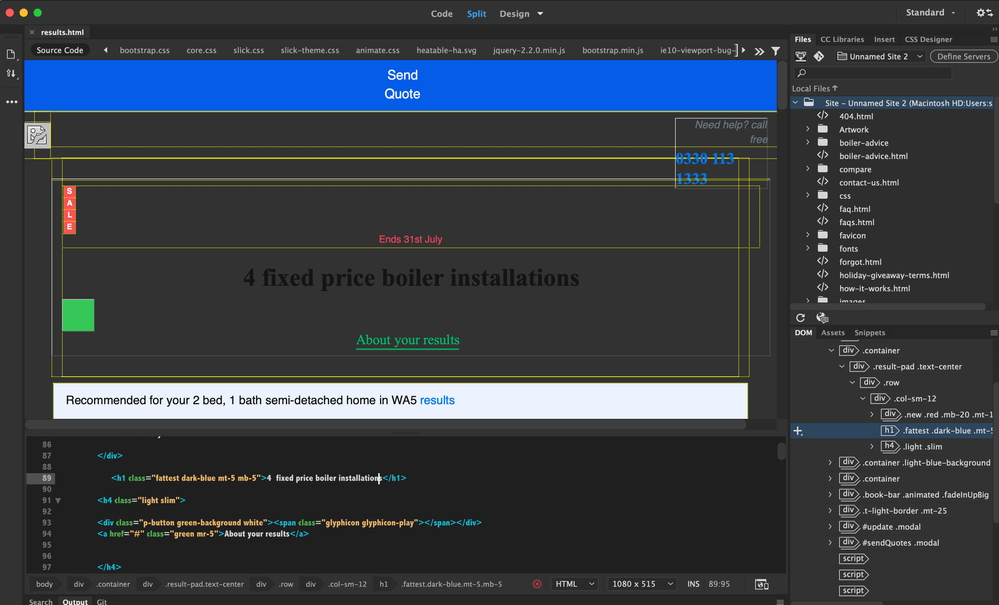Open the file management arrows icon
The height and width of the screenshot is (605, 999).
[x=12, y=74]
